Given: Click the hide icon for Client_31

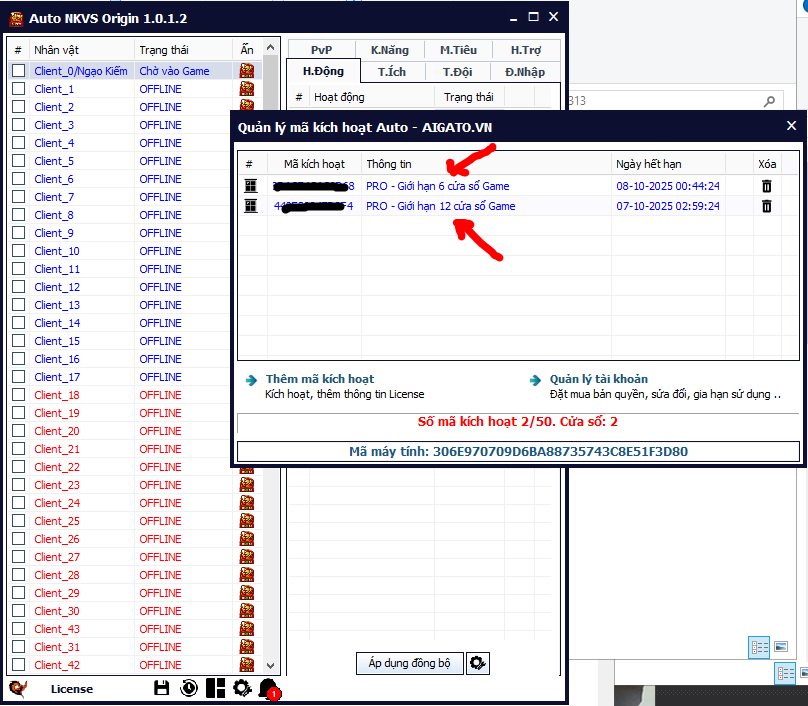Looking at the screenshot, I should click(x=247, y=647).
